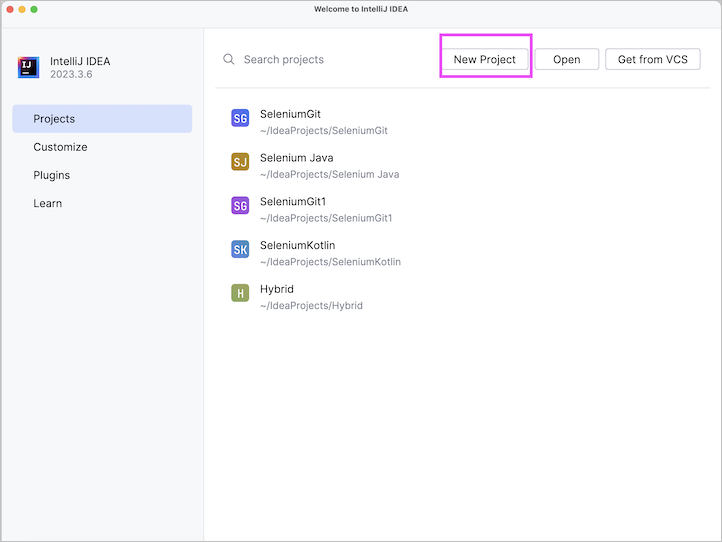
Task: Open the Plugins section
Action: tap(52, 175)
